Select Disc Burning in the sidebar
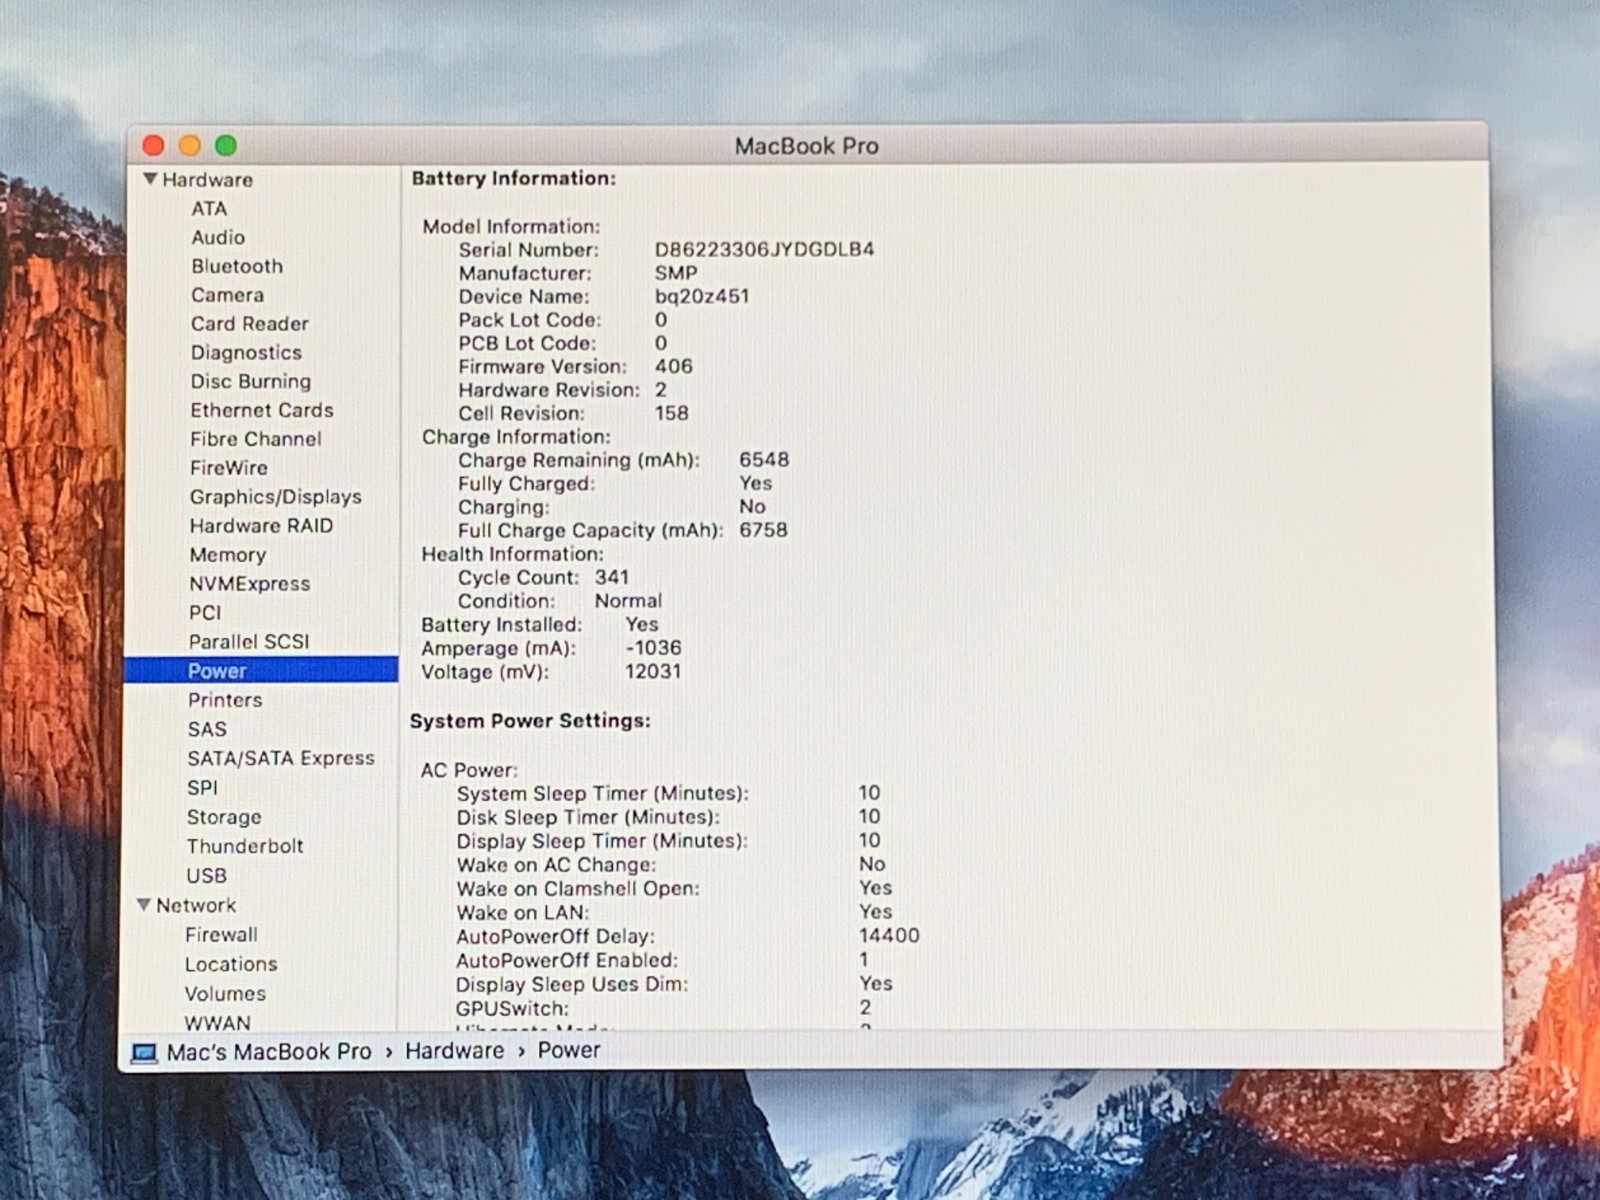 click(x=251, y=382)
